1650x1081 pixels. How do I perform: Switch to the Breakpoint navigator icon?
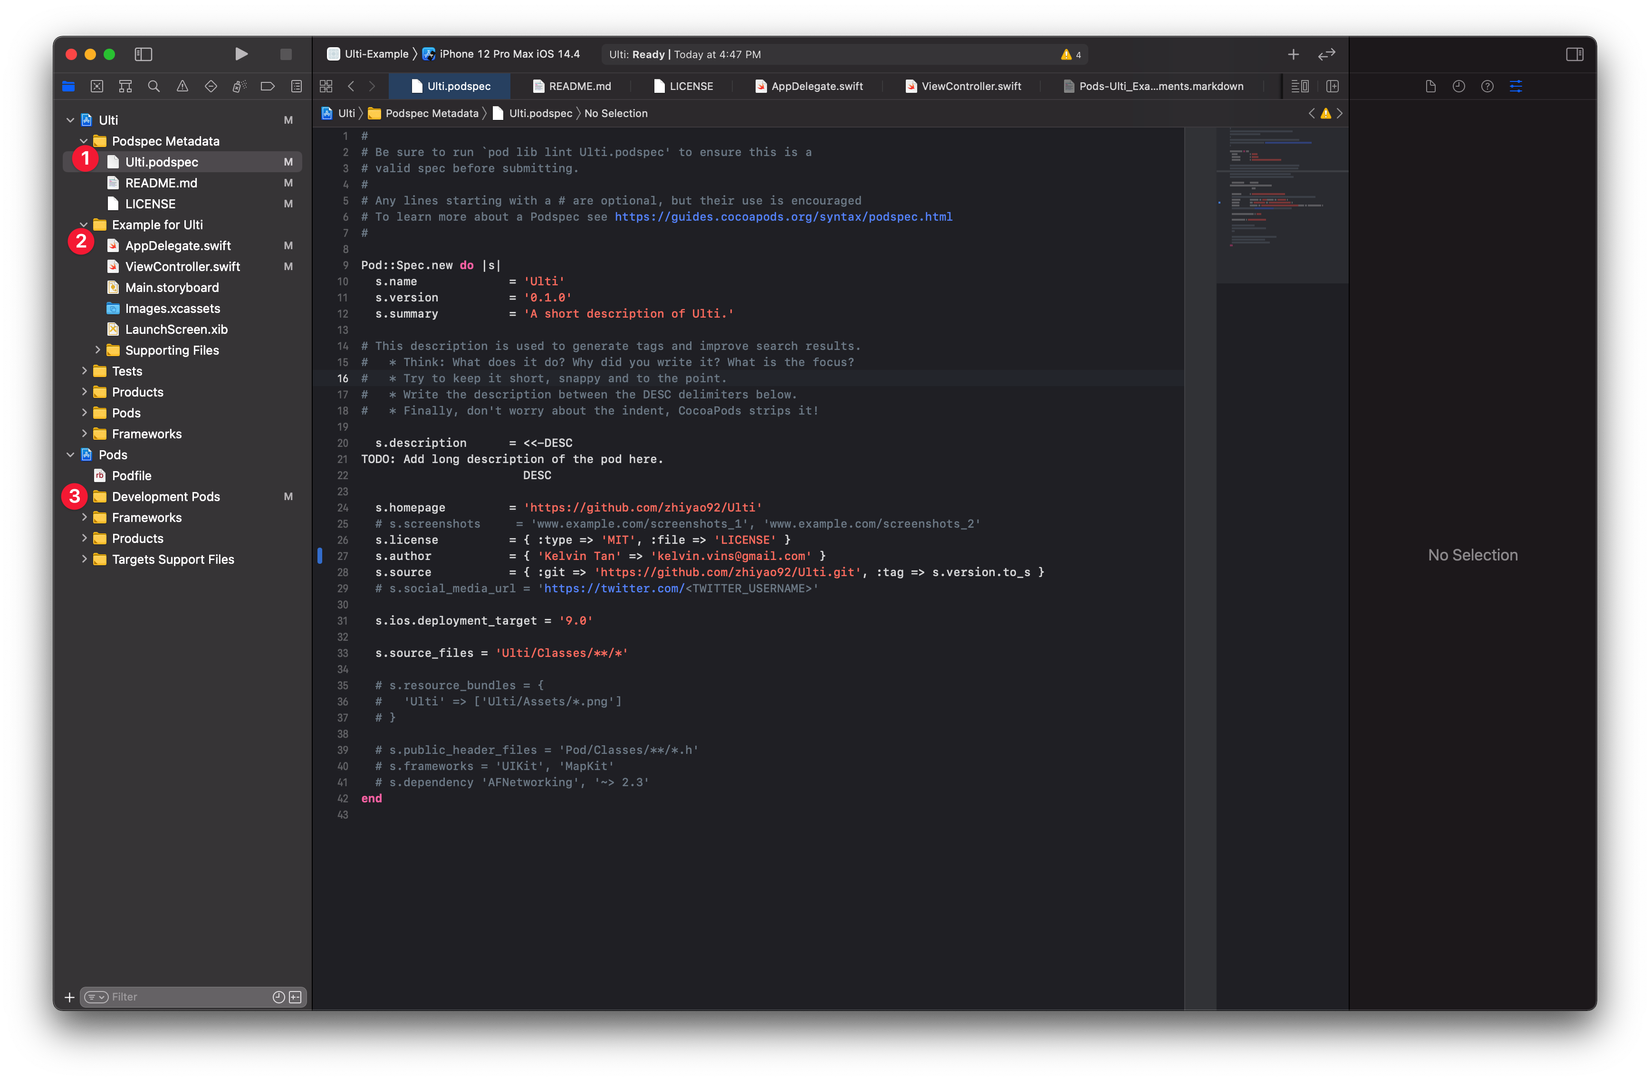[267, 87]
